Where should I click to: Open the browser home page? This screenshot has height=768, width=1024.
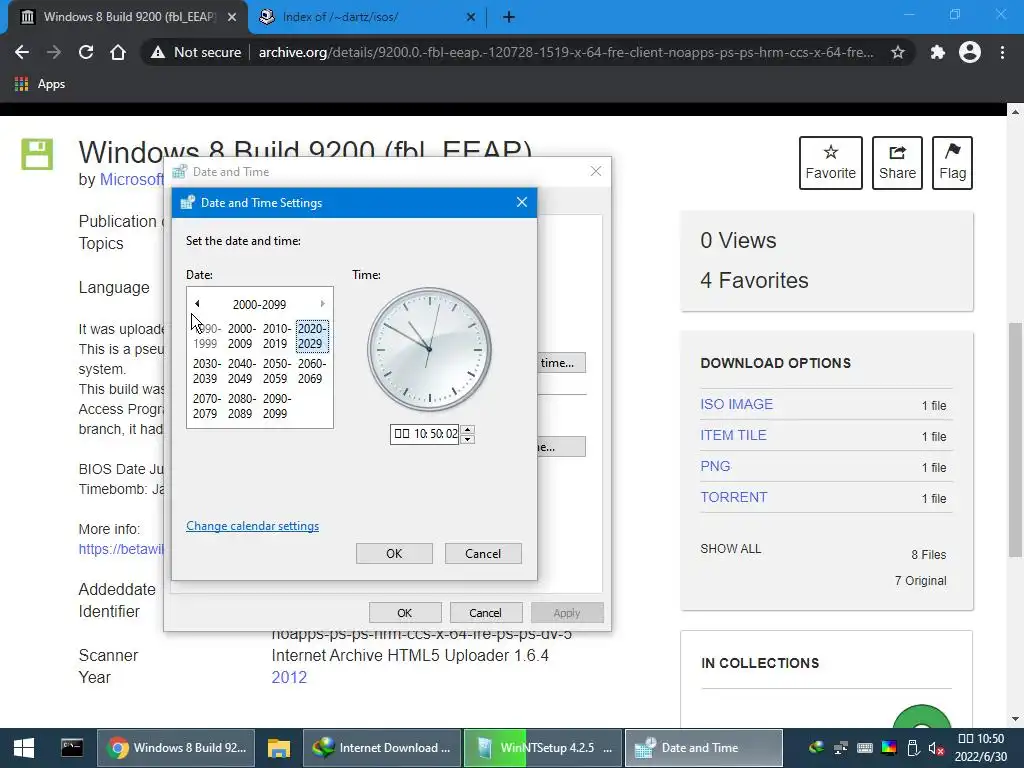[118, 52]
